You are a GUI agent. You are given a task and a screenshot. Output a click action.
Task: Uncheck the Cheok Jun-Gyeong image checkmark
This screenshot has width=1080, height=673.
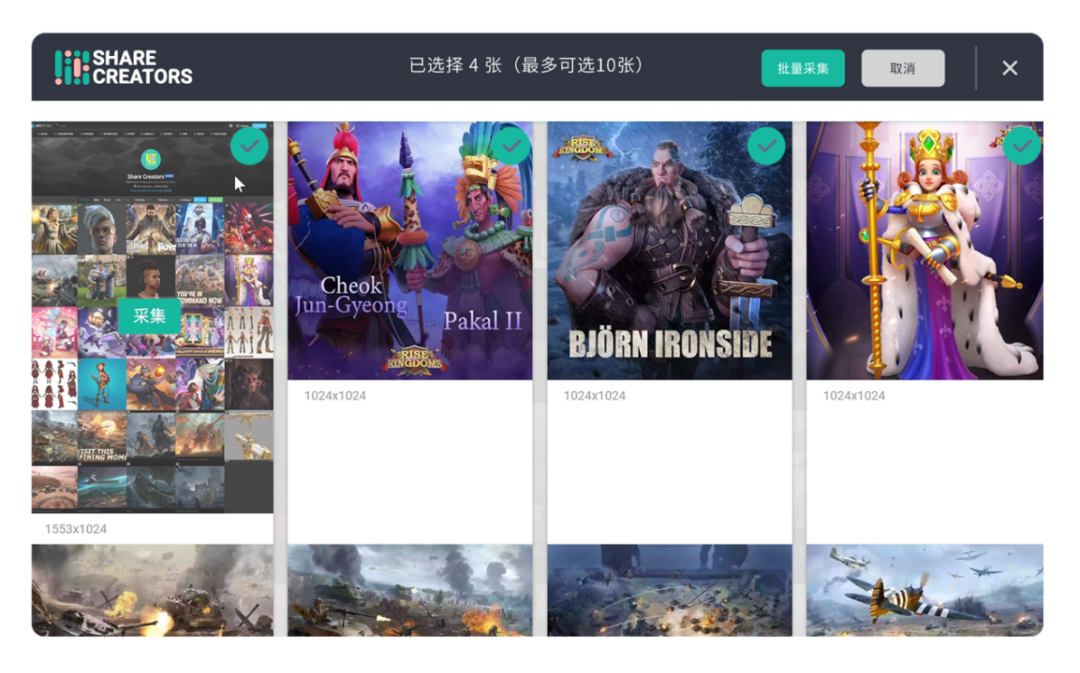511,146
